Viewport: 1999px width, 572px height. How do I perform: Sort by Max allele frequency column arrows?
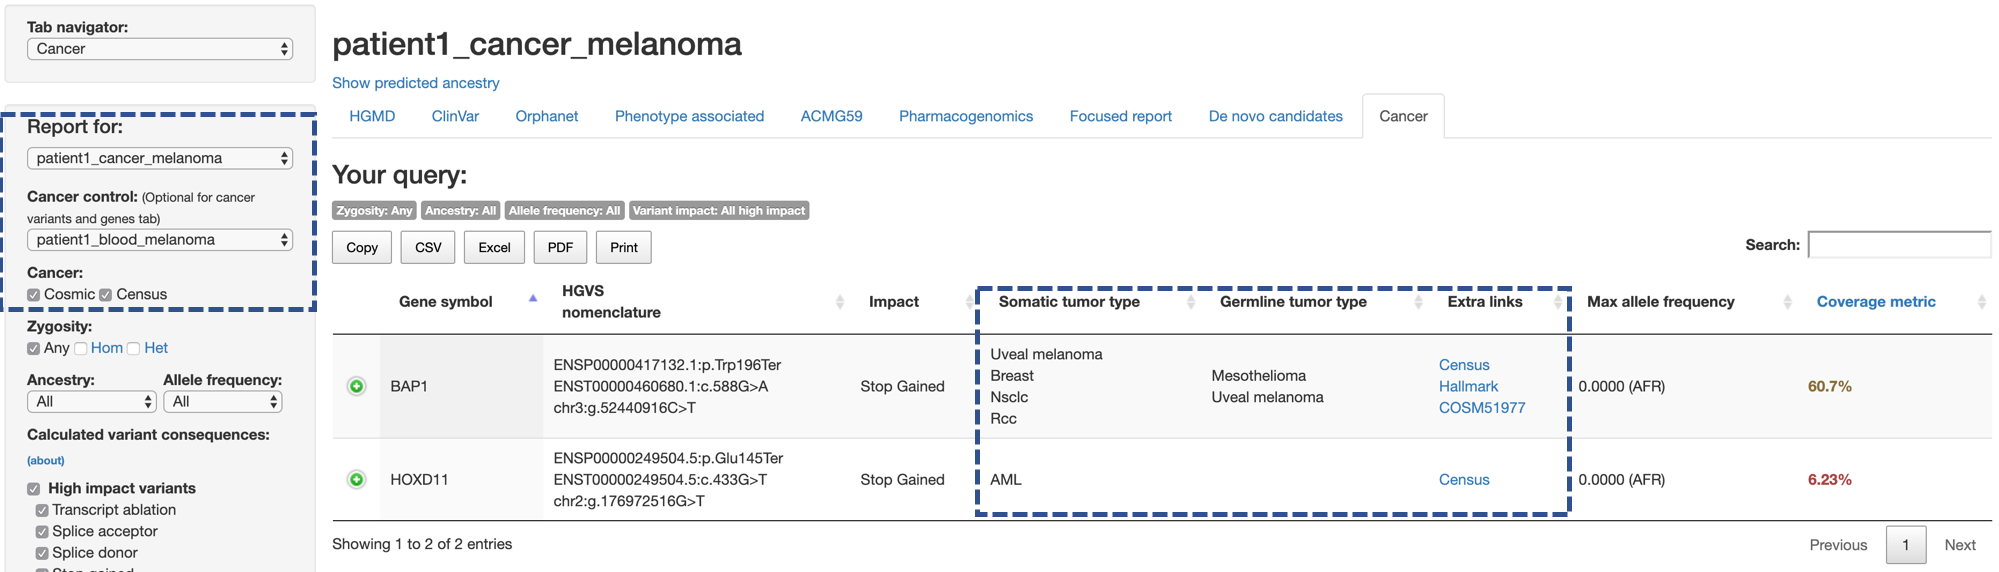[1787, 302]
